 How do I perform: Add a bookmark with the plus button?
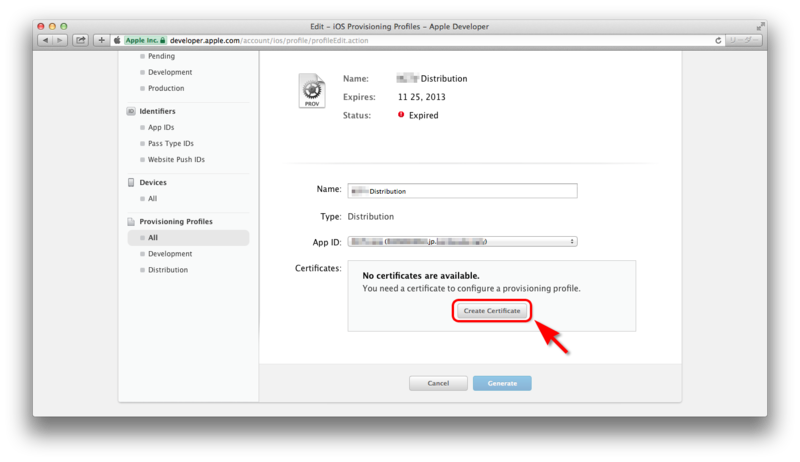coord(101,40)
